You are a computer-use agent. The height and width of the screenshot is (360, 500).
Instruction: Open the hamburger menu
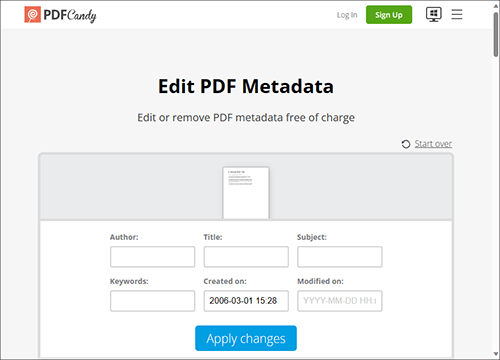(x=457, y=14)
